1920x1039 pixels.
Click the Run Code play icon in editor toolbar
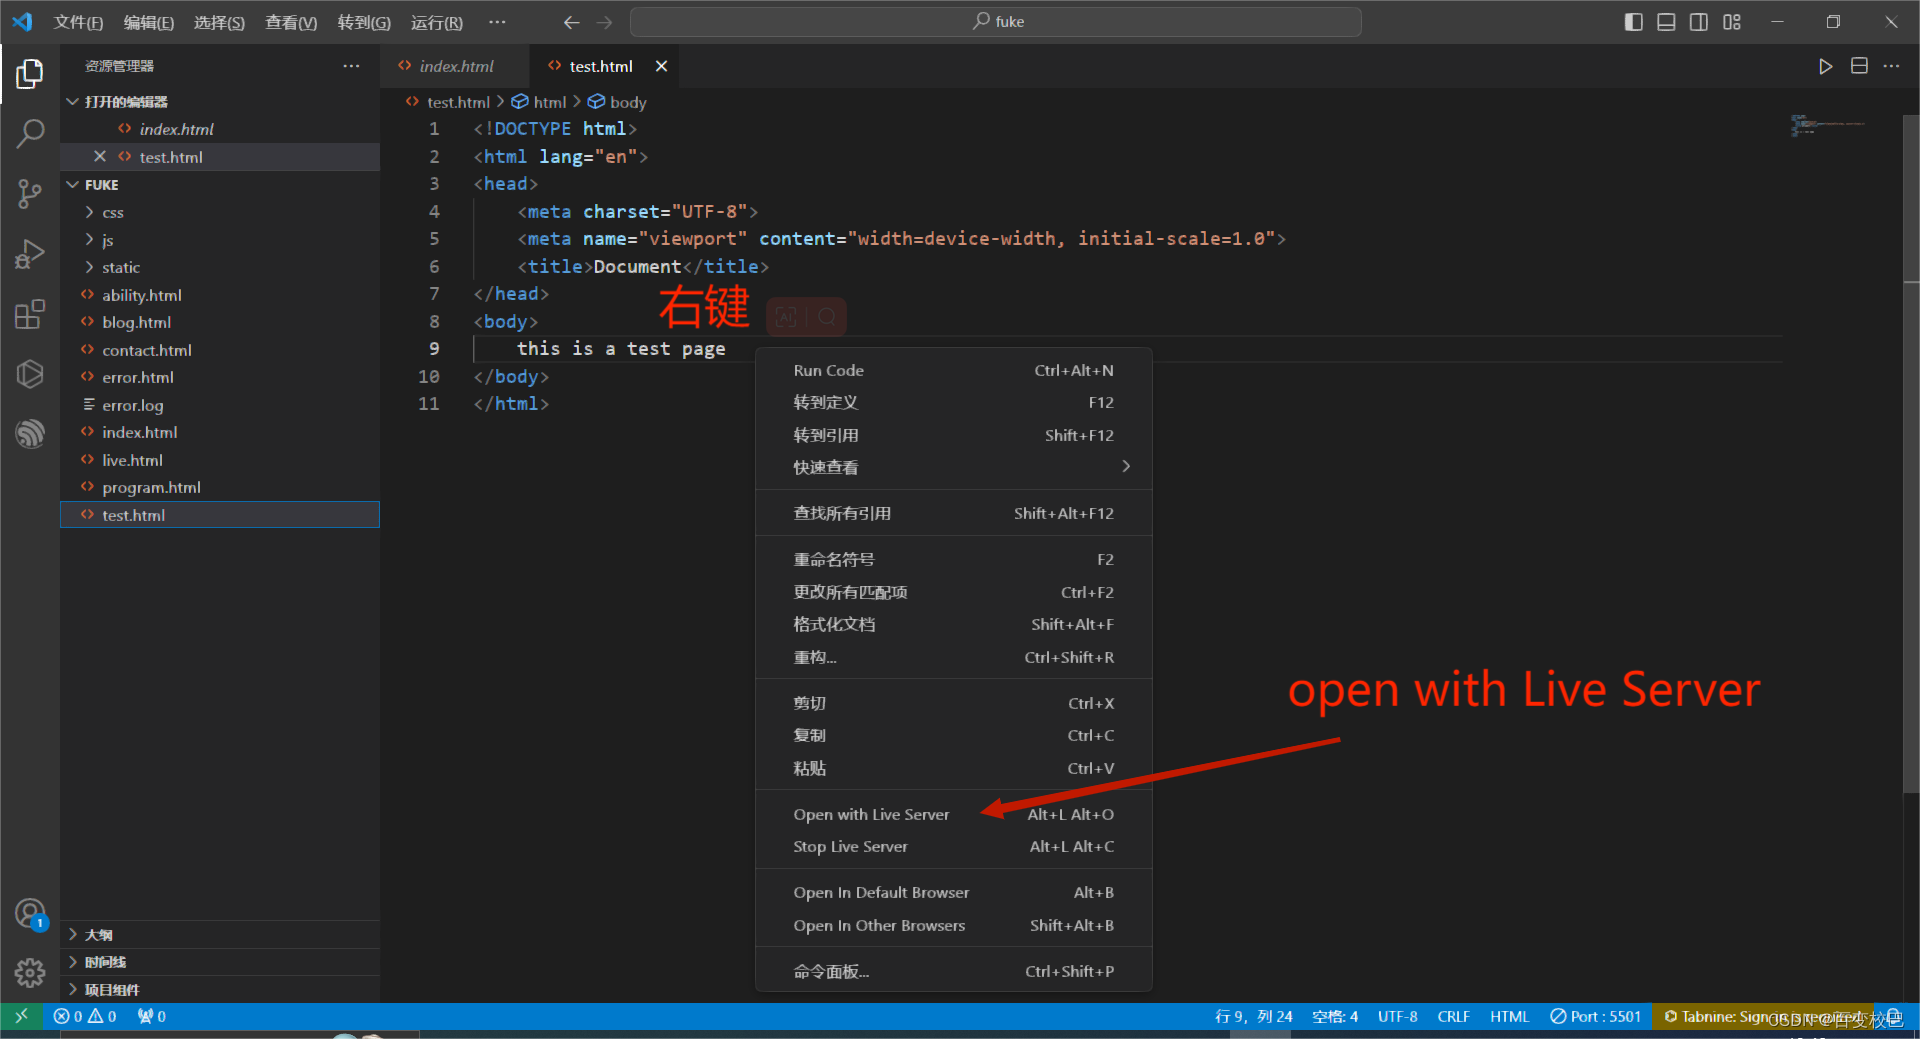1825,66
